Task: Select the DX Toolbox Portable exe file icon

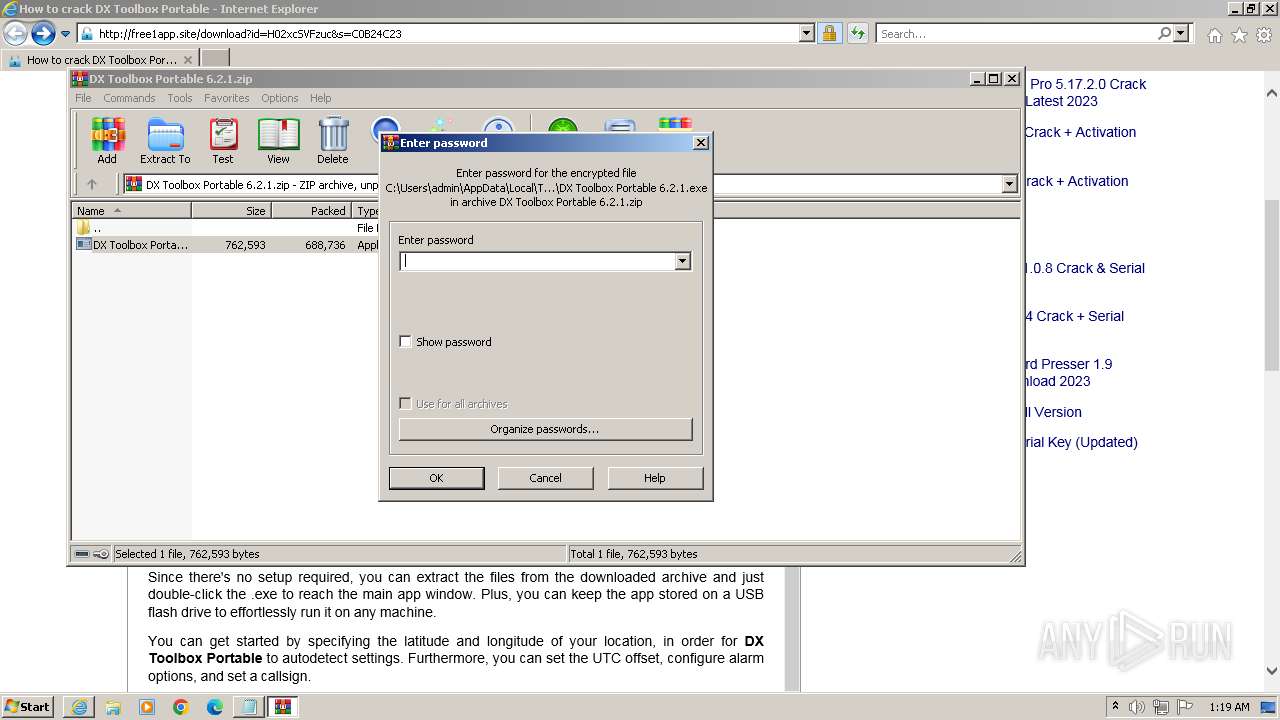Action: pos(84,245)
